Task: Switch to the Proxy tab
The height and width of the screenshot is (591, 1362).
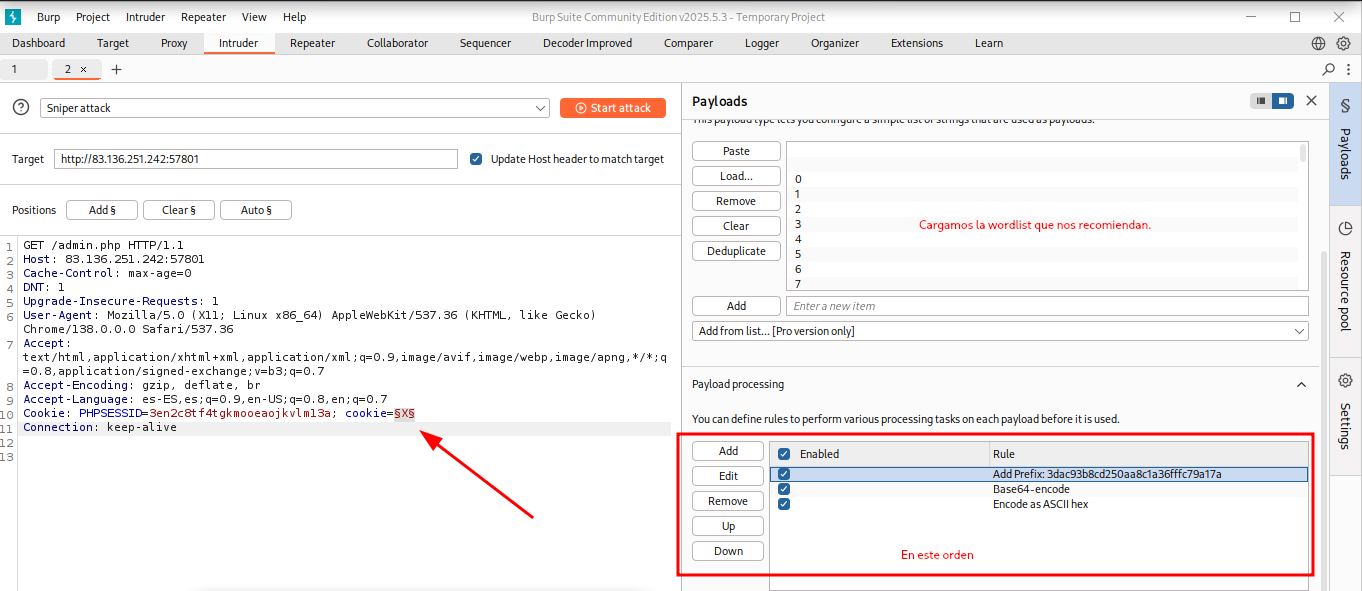Action: click(174, 43)
